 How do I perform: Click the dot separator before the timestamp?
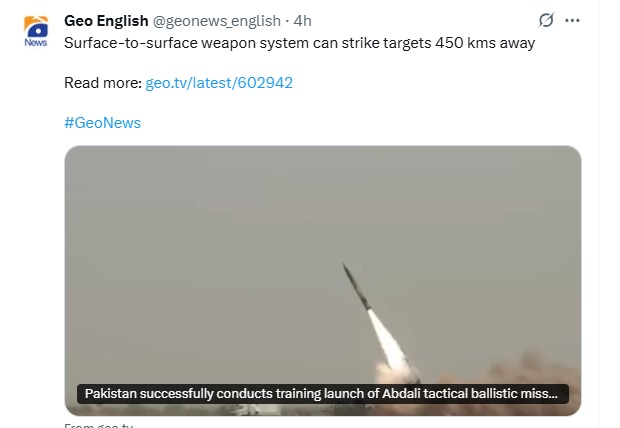point(286,21)
